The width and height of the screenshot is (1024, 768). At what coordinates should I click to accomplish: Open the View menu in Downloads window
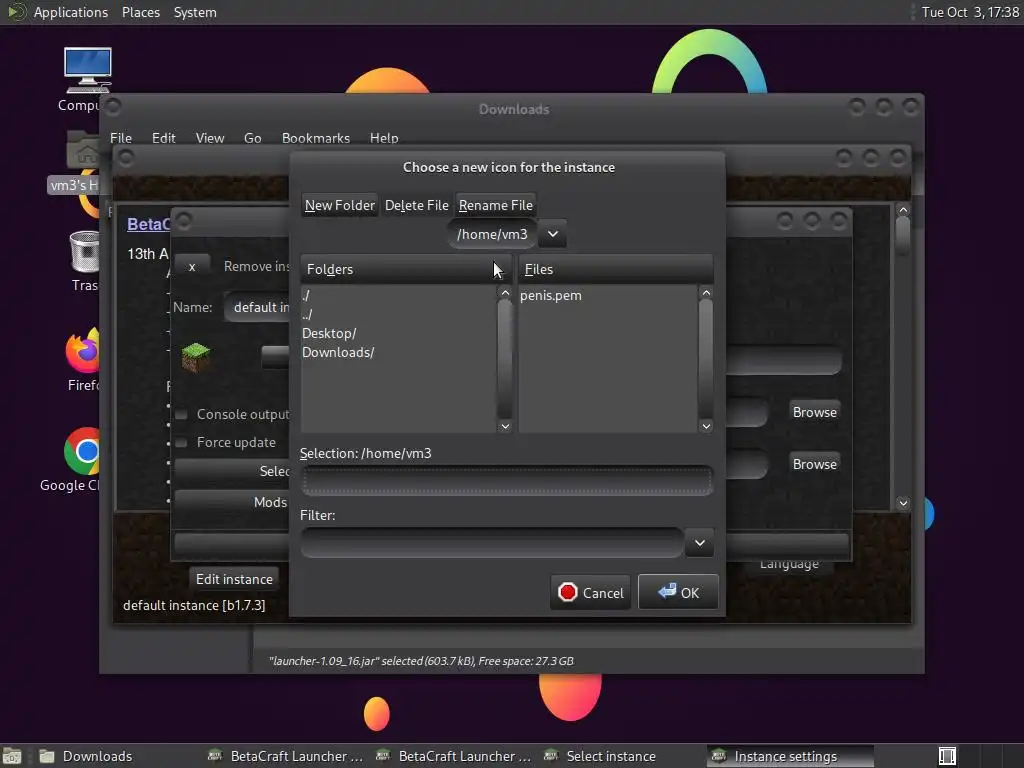click(x=210, y=138)
